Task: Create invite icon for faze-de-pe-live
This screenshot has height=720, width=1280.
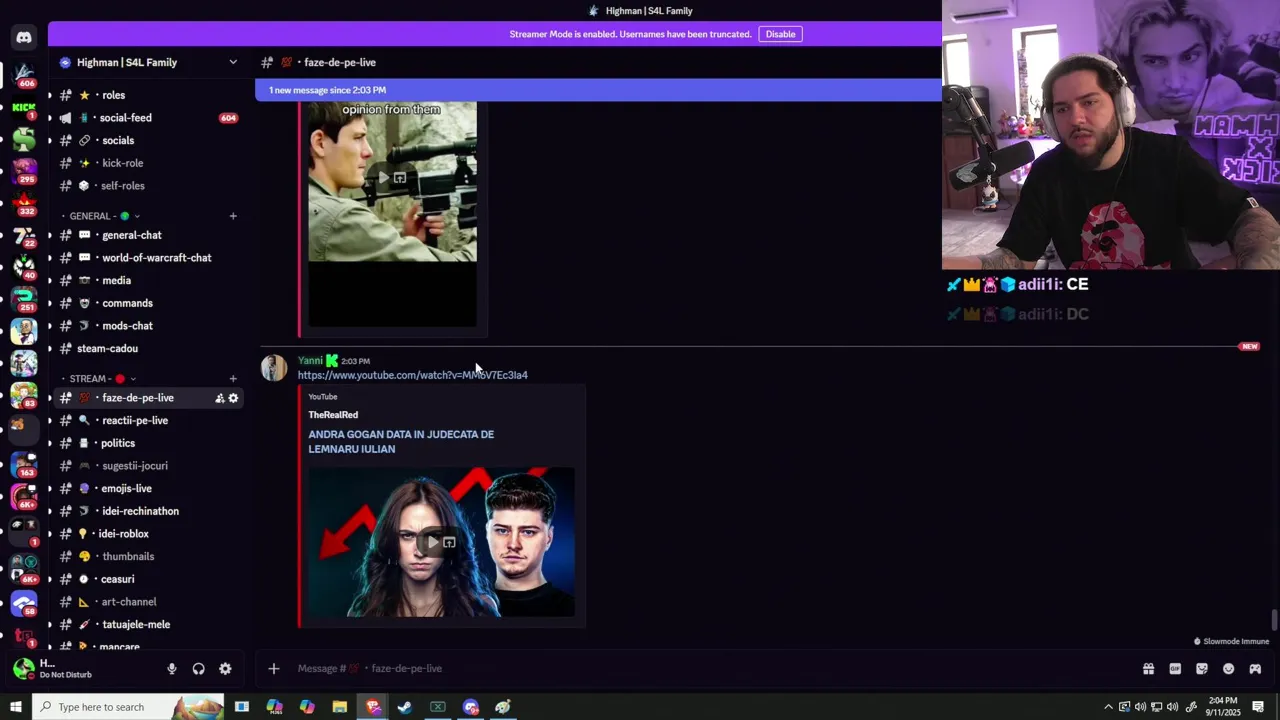Action: [x=219, y=398]
